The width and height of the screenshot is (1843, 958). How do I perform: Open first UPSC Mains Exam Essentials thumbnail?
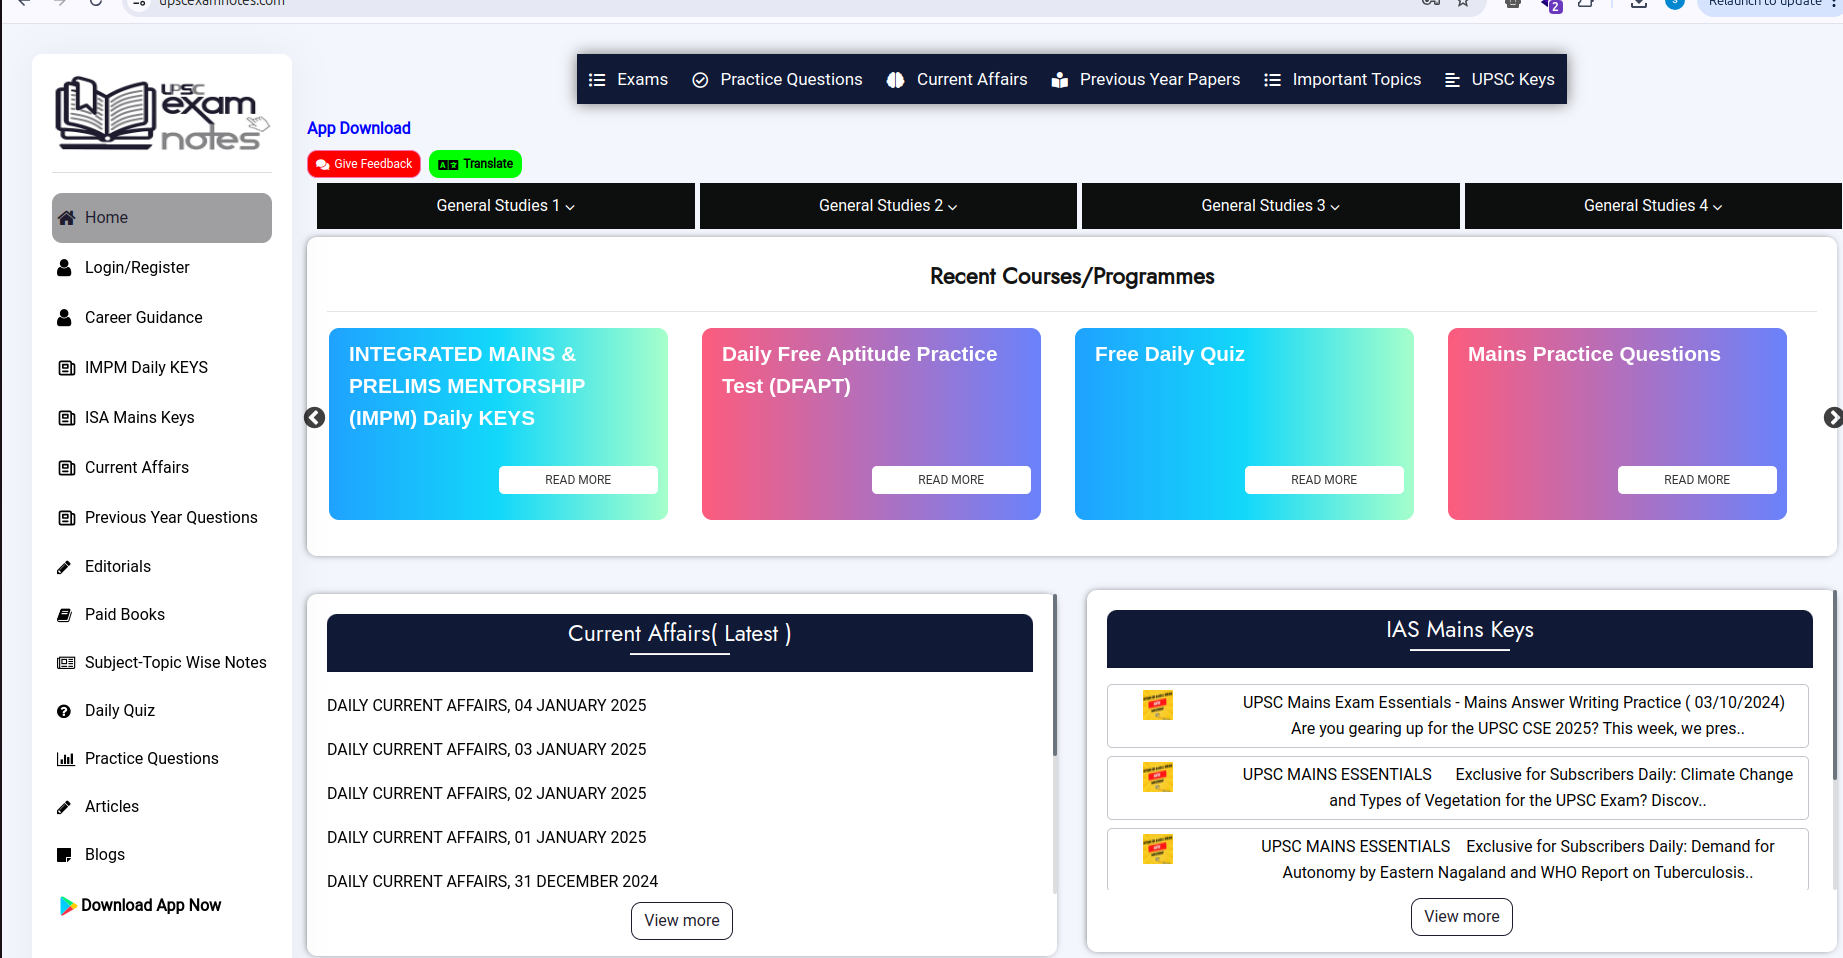pyautogui.click(x=1157, y=705)
